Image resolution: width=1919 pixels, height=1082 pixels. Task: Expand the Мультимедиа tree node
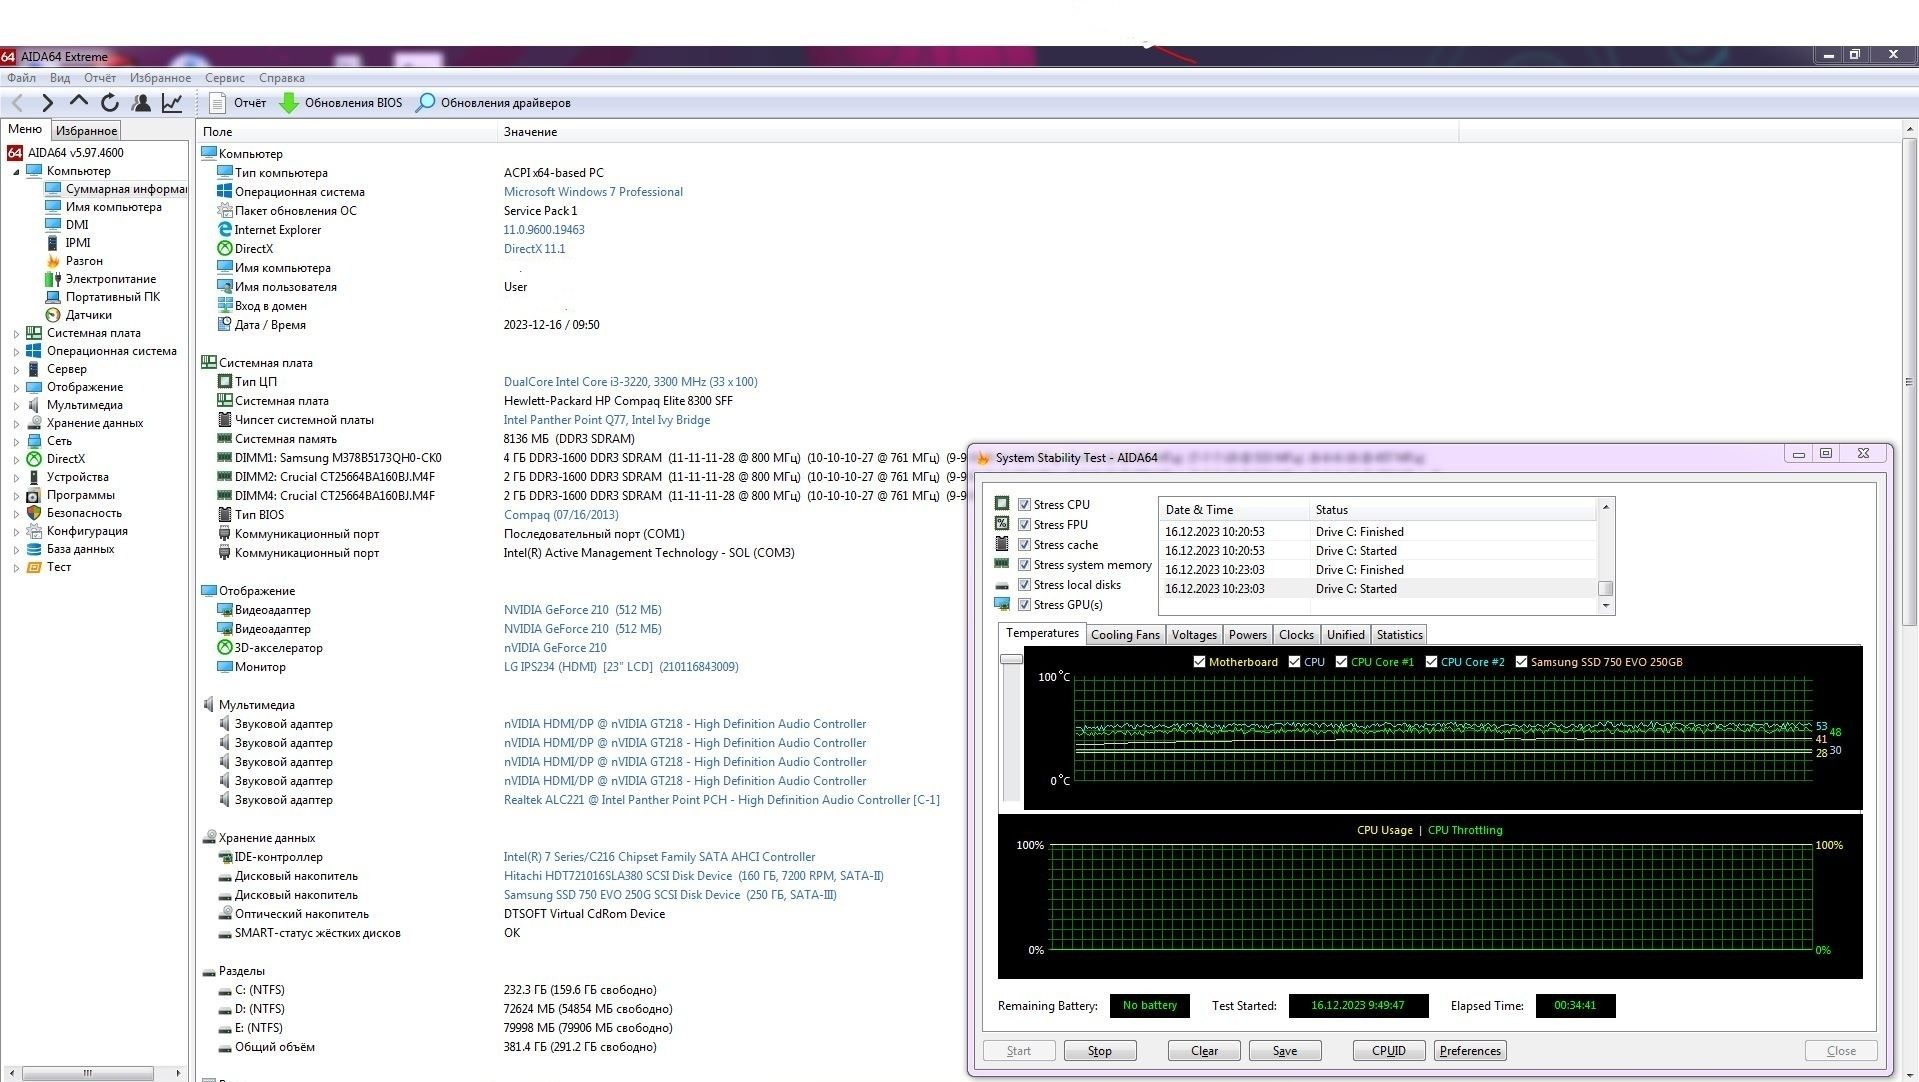[16, 406]
